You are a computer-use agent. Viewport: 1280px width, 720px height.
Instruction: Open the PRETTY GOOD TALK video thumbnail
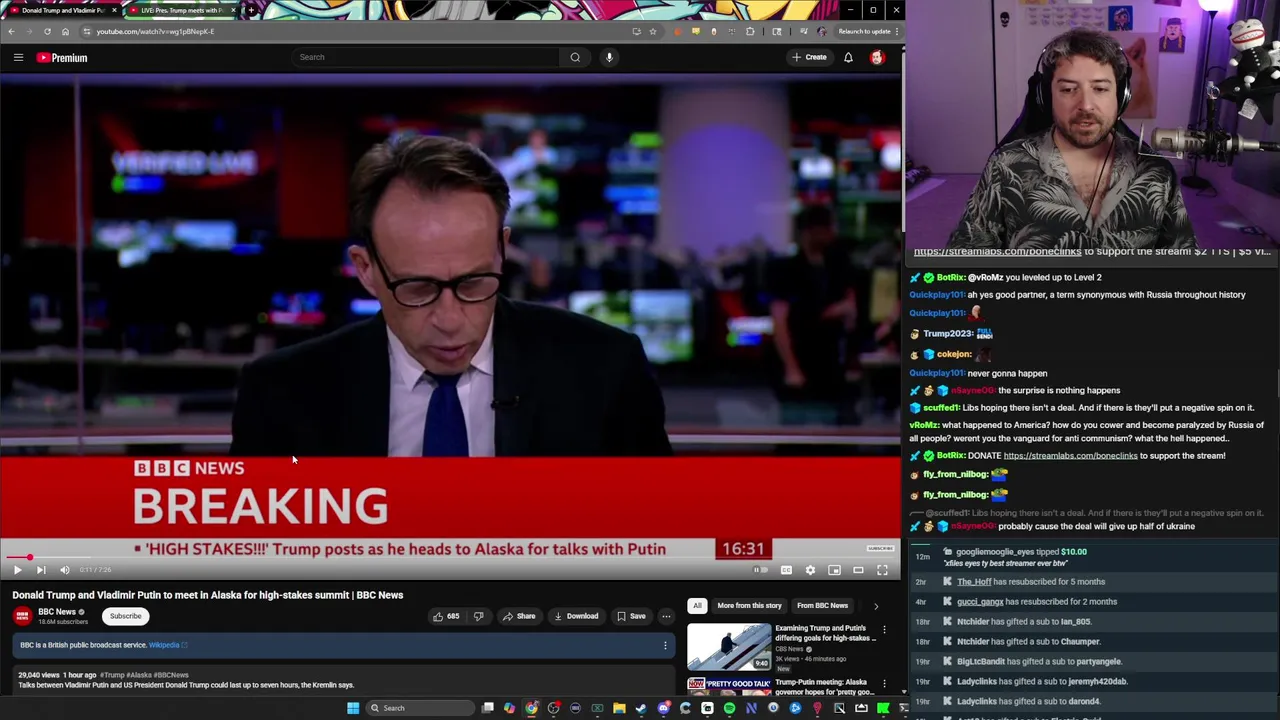(x=729, y=686)
